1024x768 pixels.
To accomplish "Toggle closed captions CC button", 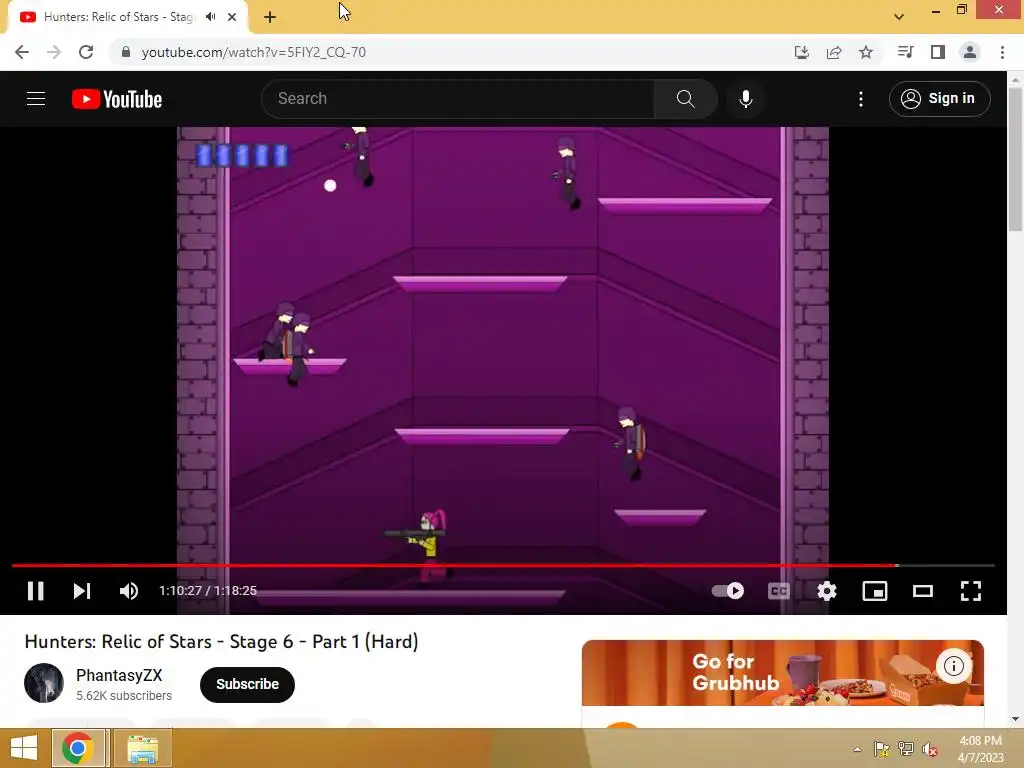I will coord(778,591).
